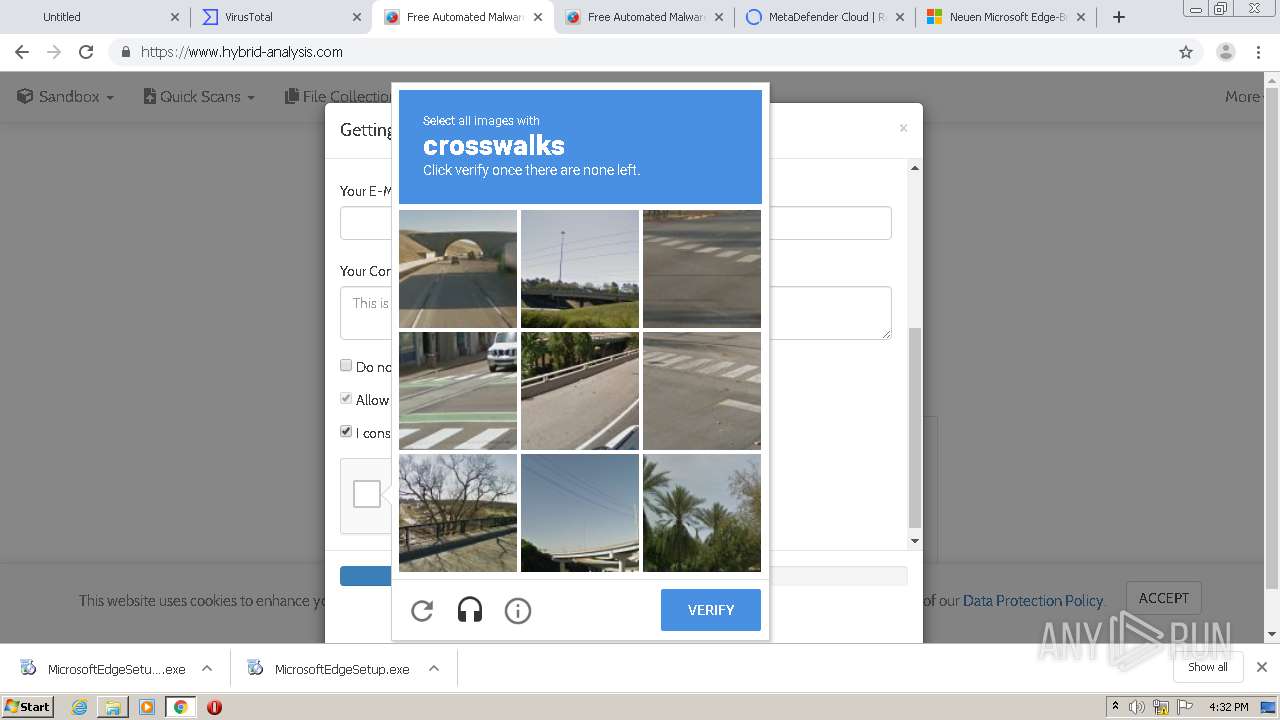Close the Getting dialog with the X
1280x720 pixels.
pos(903,128)
